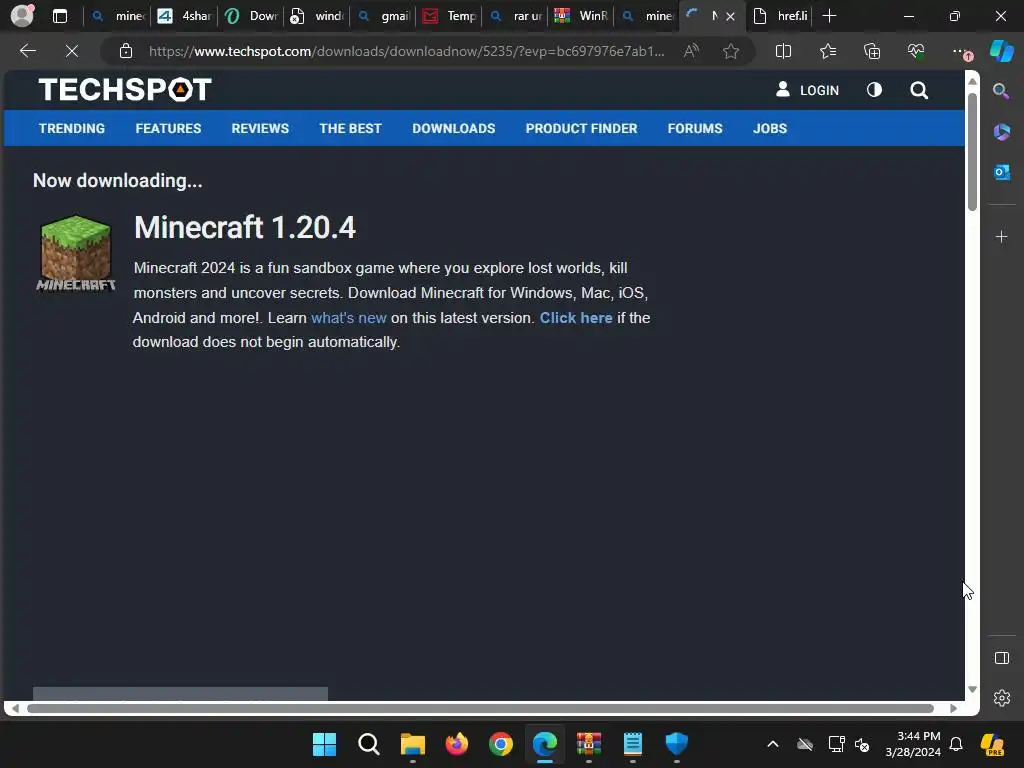Open sidebar settings gear
The height and width of the screenshot is (768, 1024).
click(x=1002, y=698)
